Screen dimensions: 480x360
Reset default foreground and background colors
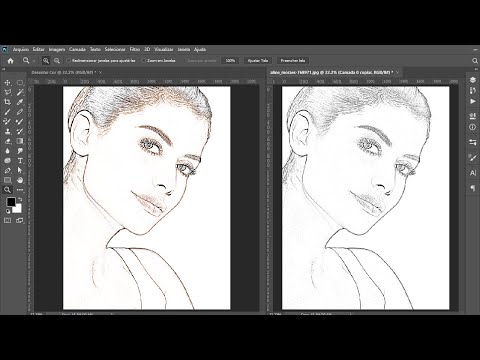click(x=8, y=211)
